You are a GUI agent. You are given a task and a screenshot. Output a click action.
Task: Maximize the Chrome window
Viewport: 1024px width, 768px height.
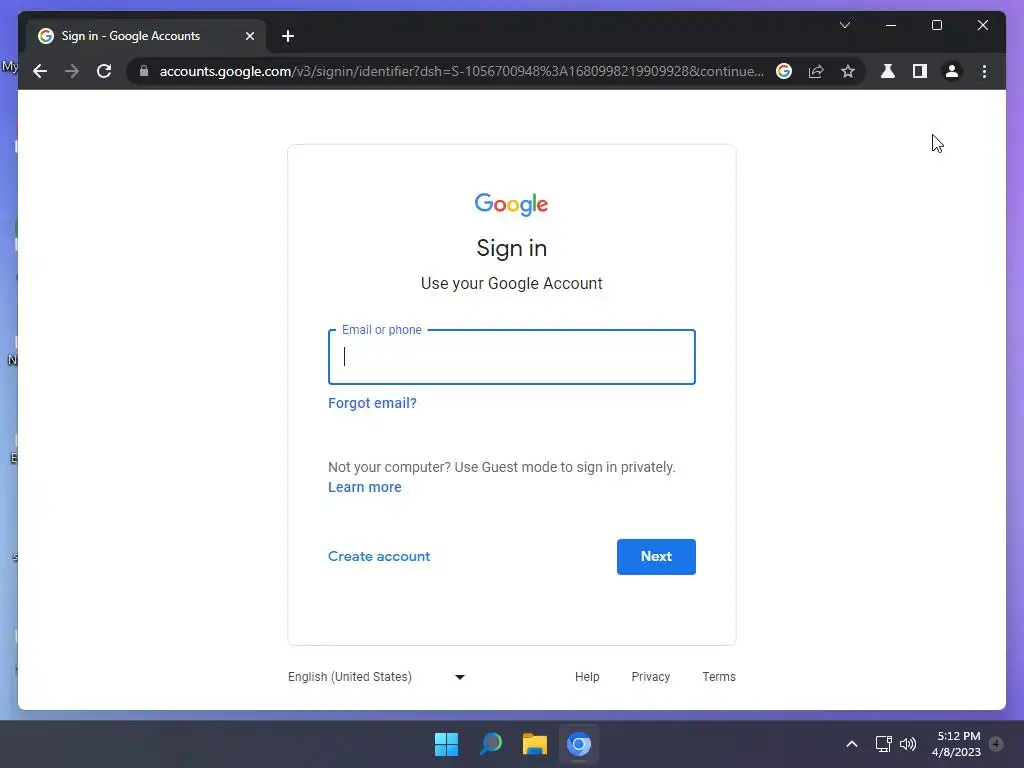936,25
